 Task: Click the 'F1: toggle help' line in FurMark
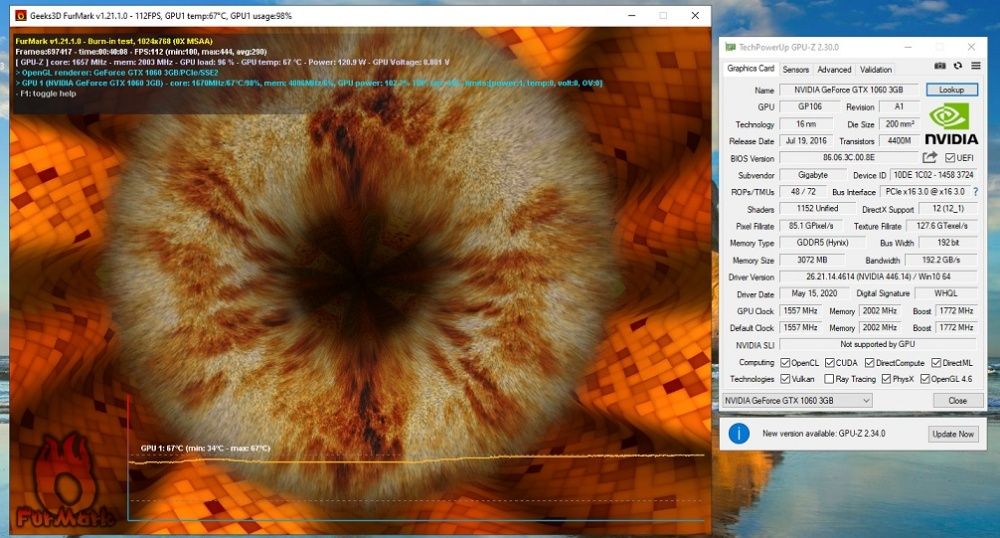(46, 94)
